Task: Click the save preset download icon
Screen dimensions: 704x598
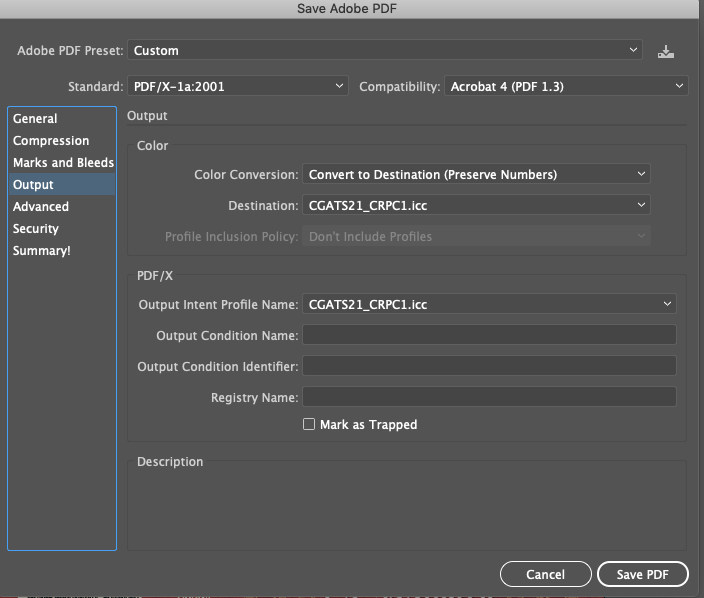Action: (666, 51)
